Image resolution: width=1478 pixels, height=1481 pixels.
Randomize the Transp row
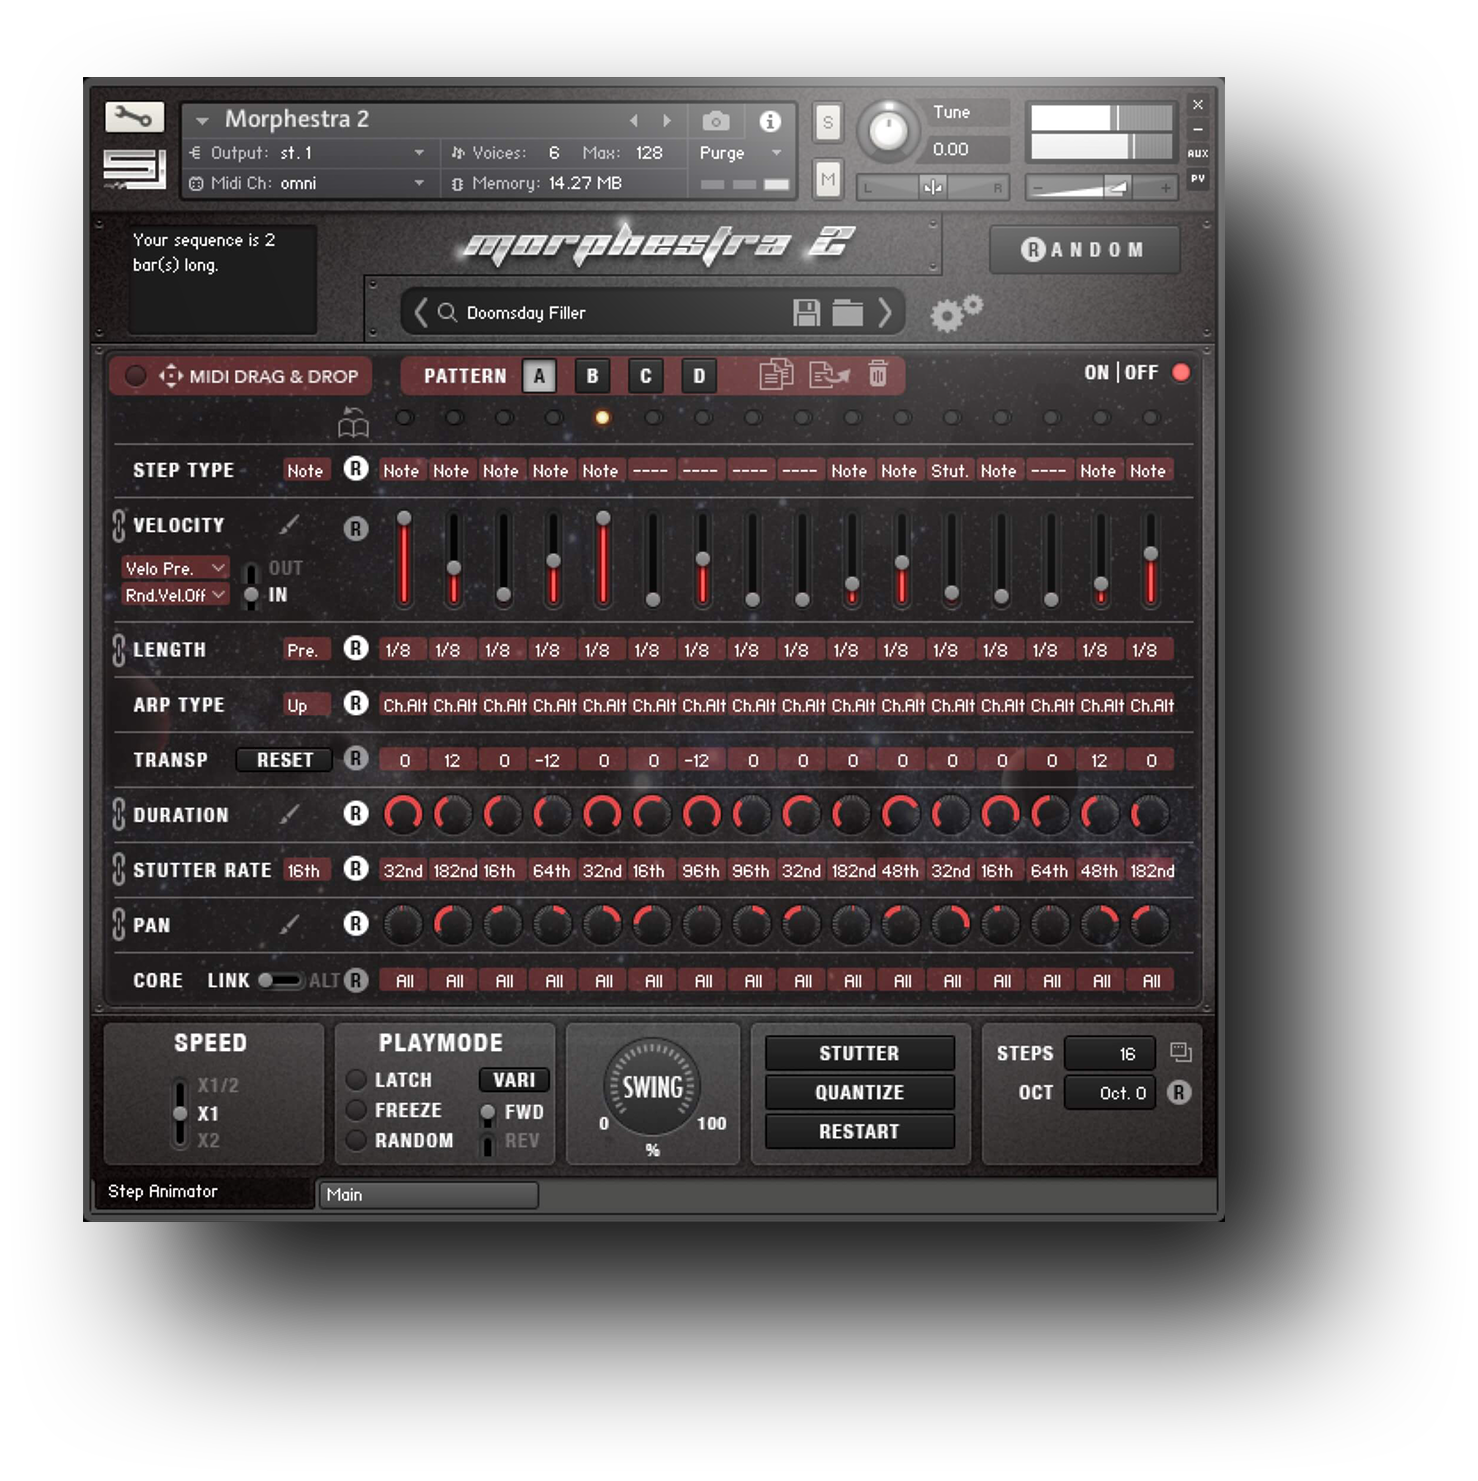pyautogui.click(x=356, y=758)
